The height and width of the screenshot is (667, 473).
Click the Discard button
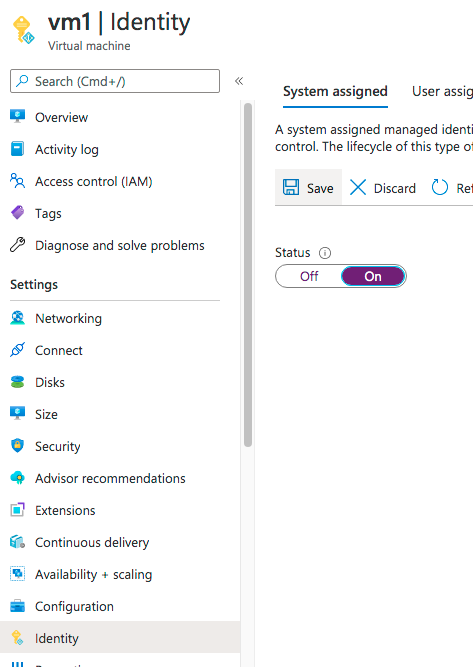pos(382,188)
